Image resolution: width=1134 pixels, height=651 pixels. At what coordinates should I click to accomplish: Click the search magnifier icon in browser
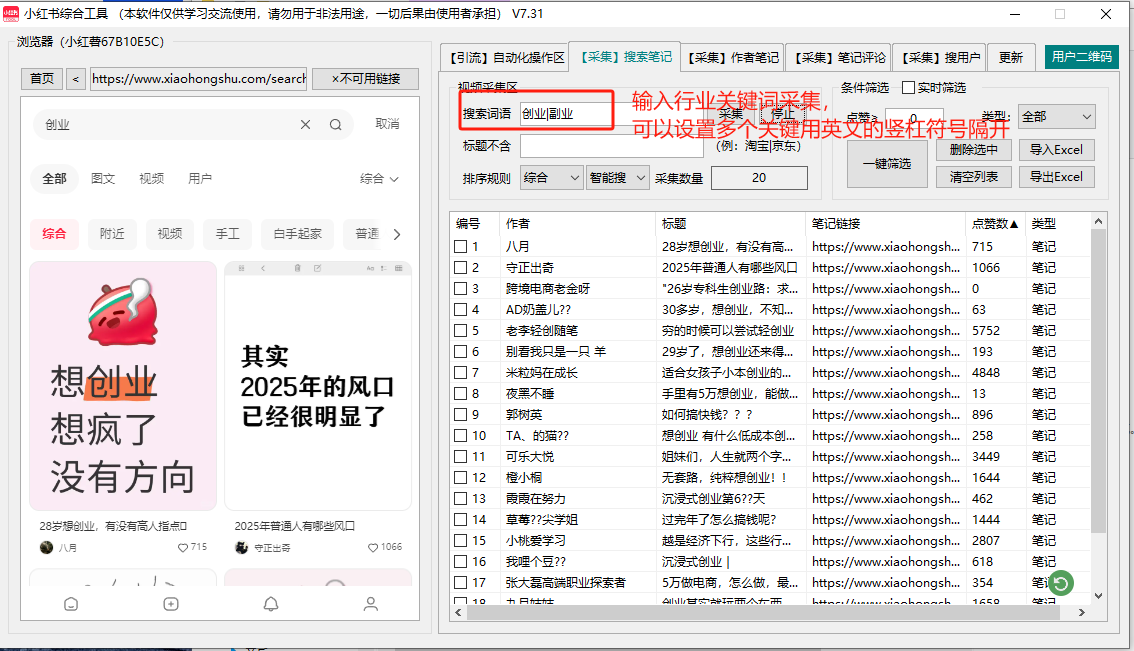(336, 125)
